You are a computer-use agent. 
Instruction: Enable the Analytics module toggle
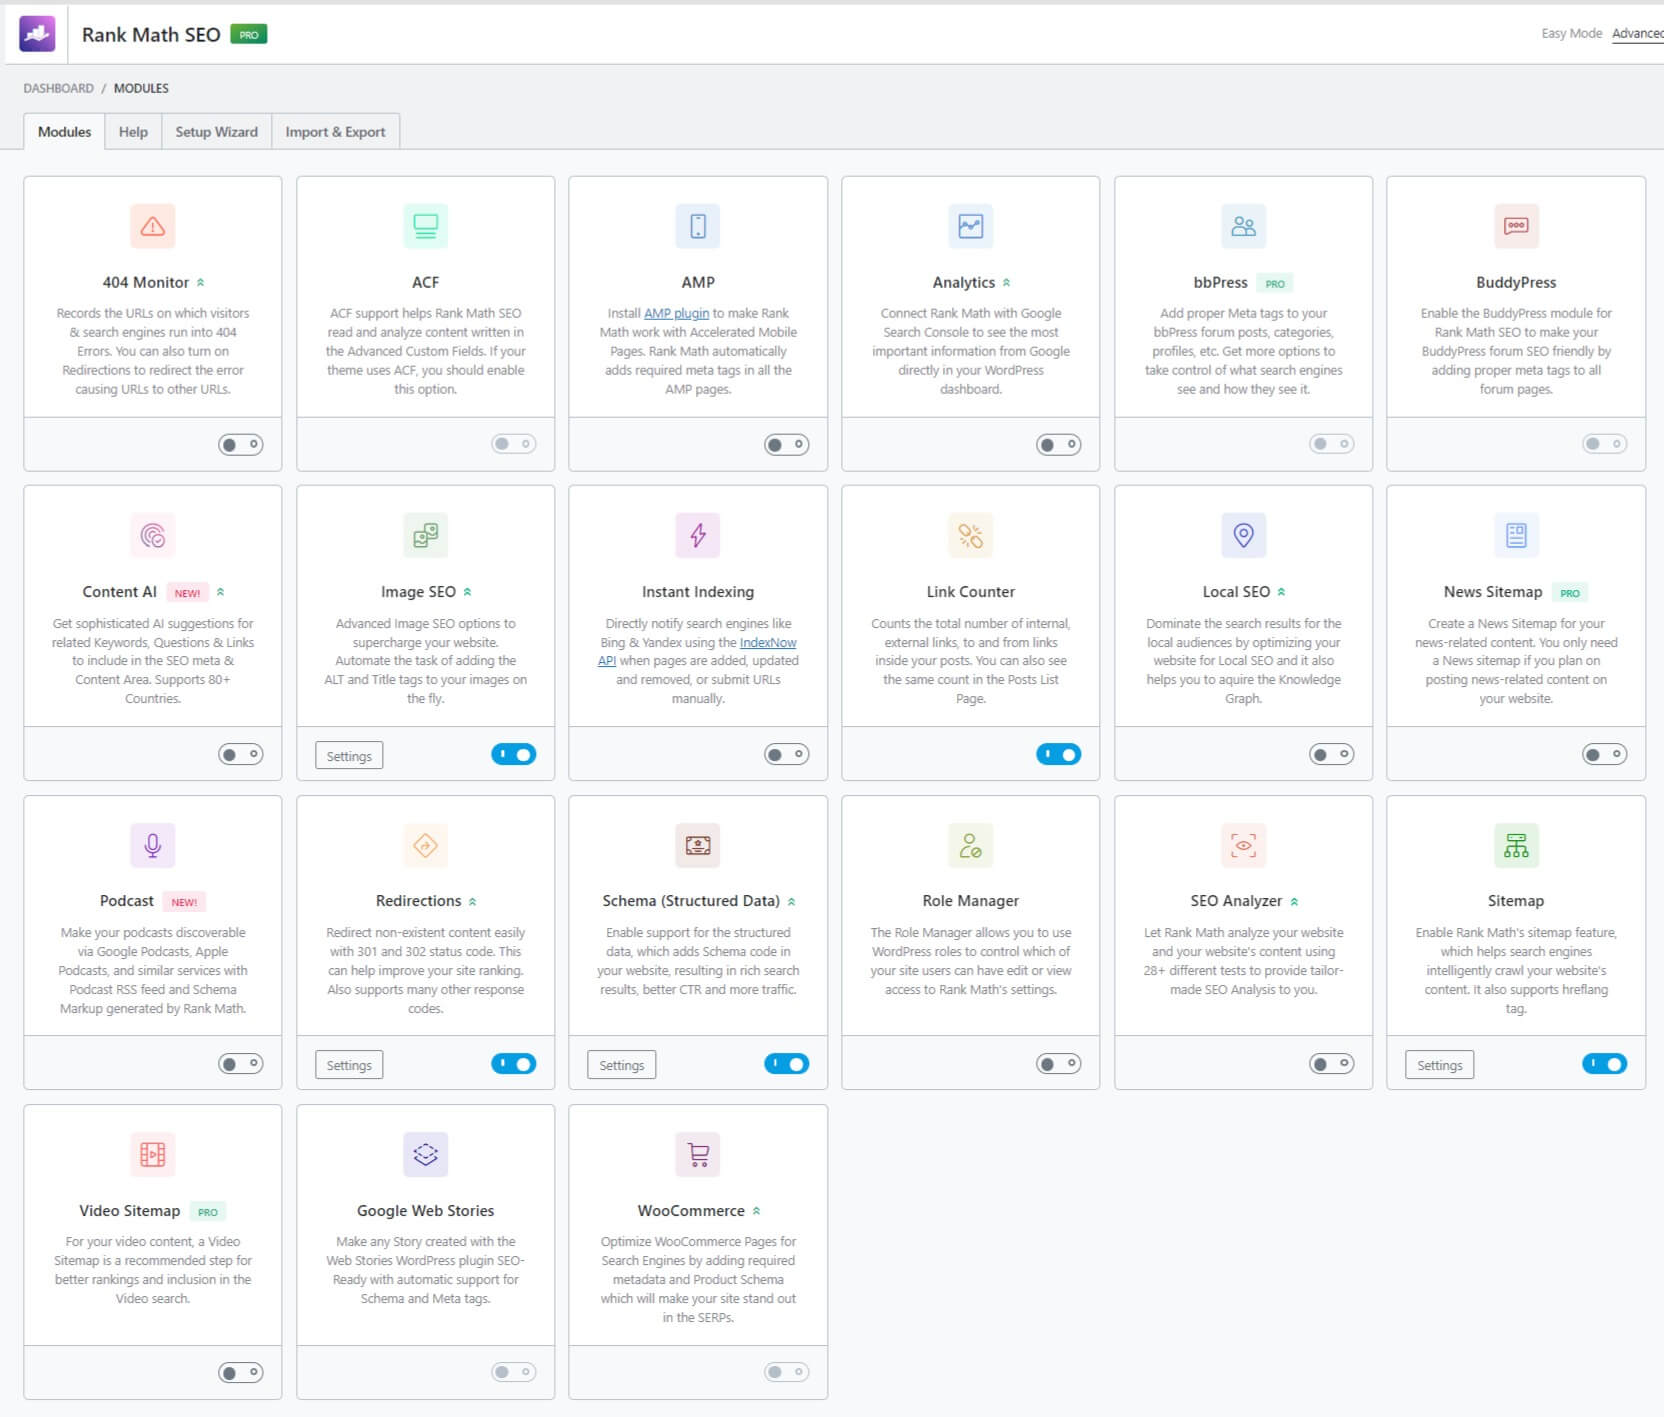pyautogui.click(x=1059, y=445)
